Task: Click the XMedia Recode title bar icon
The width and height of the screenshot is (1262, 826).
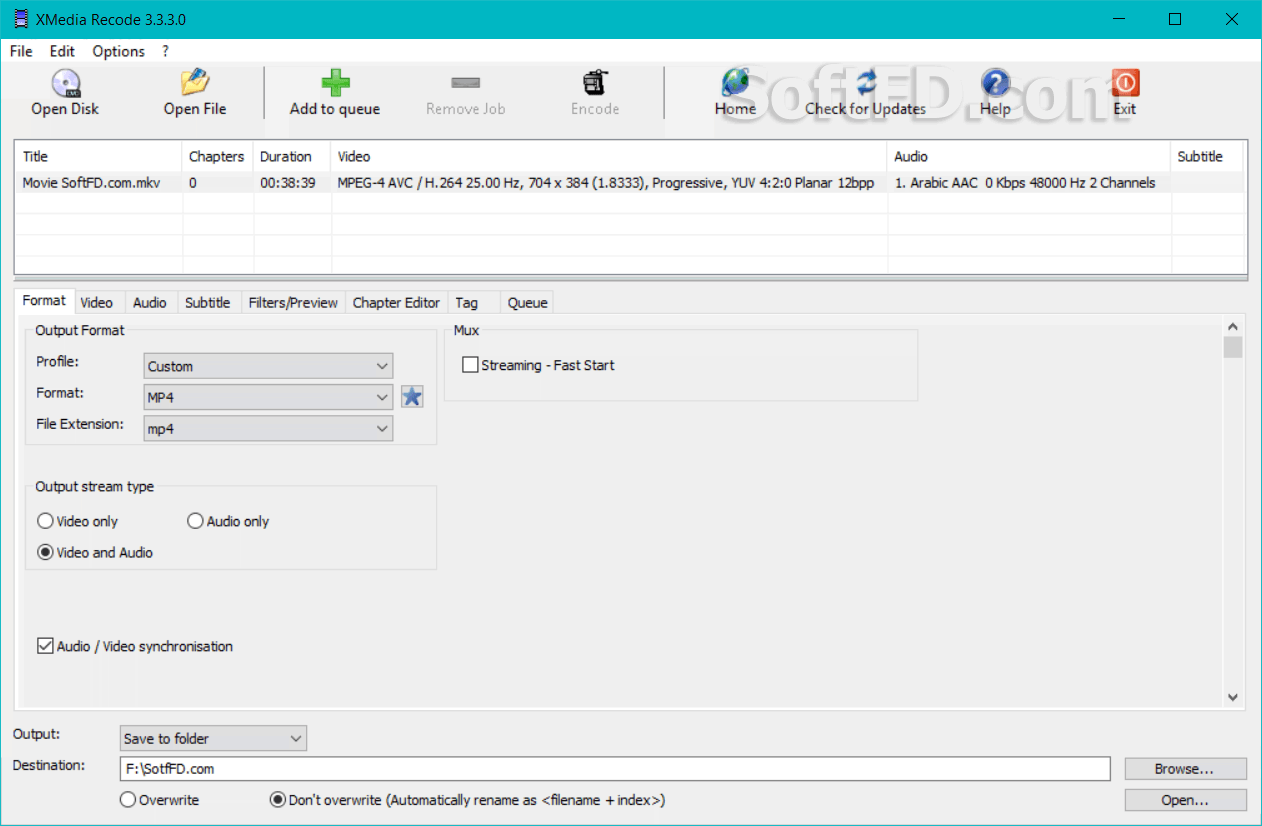Action: 21,19
